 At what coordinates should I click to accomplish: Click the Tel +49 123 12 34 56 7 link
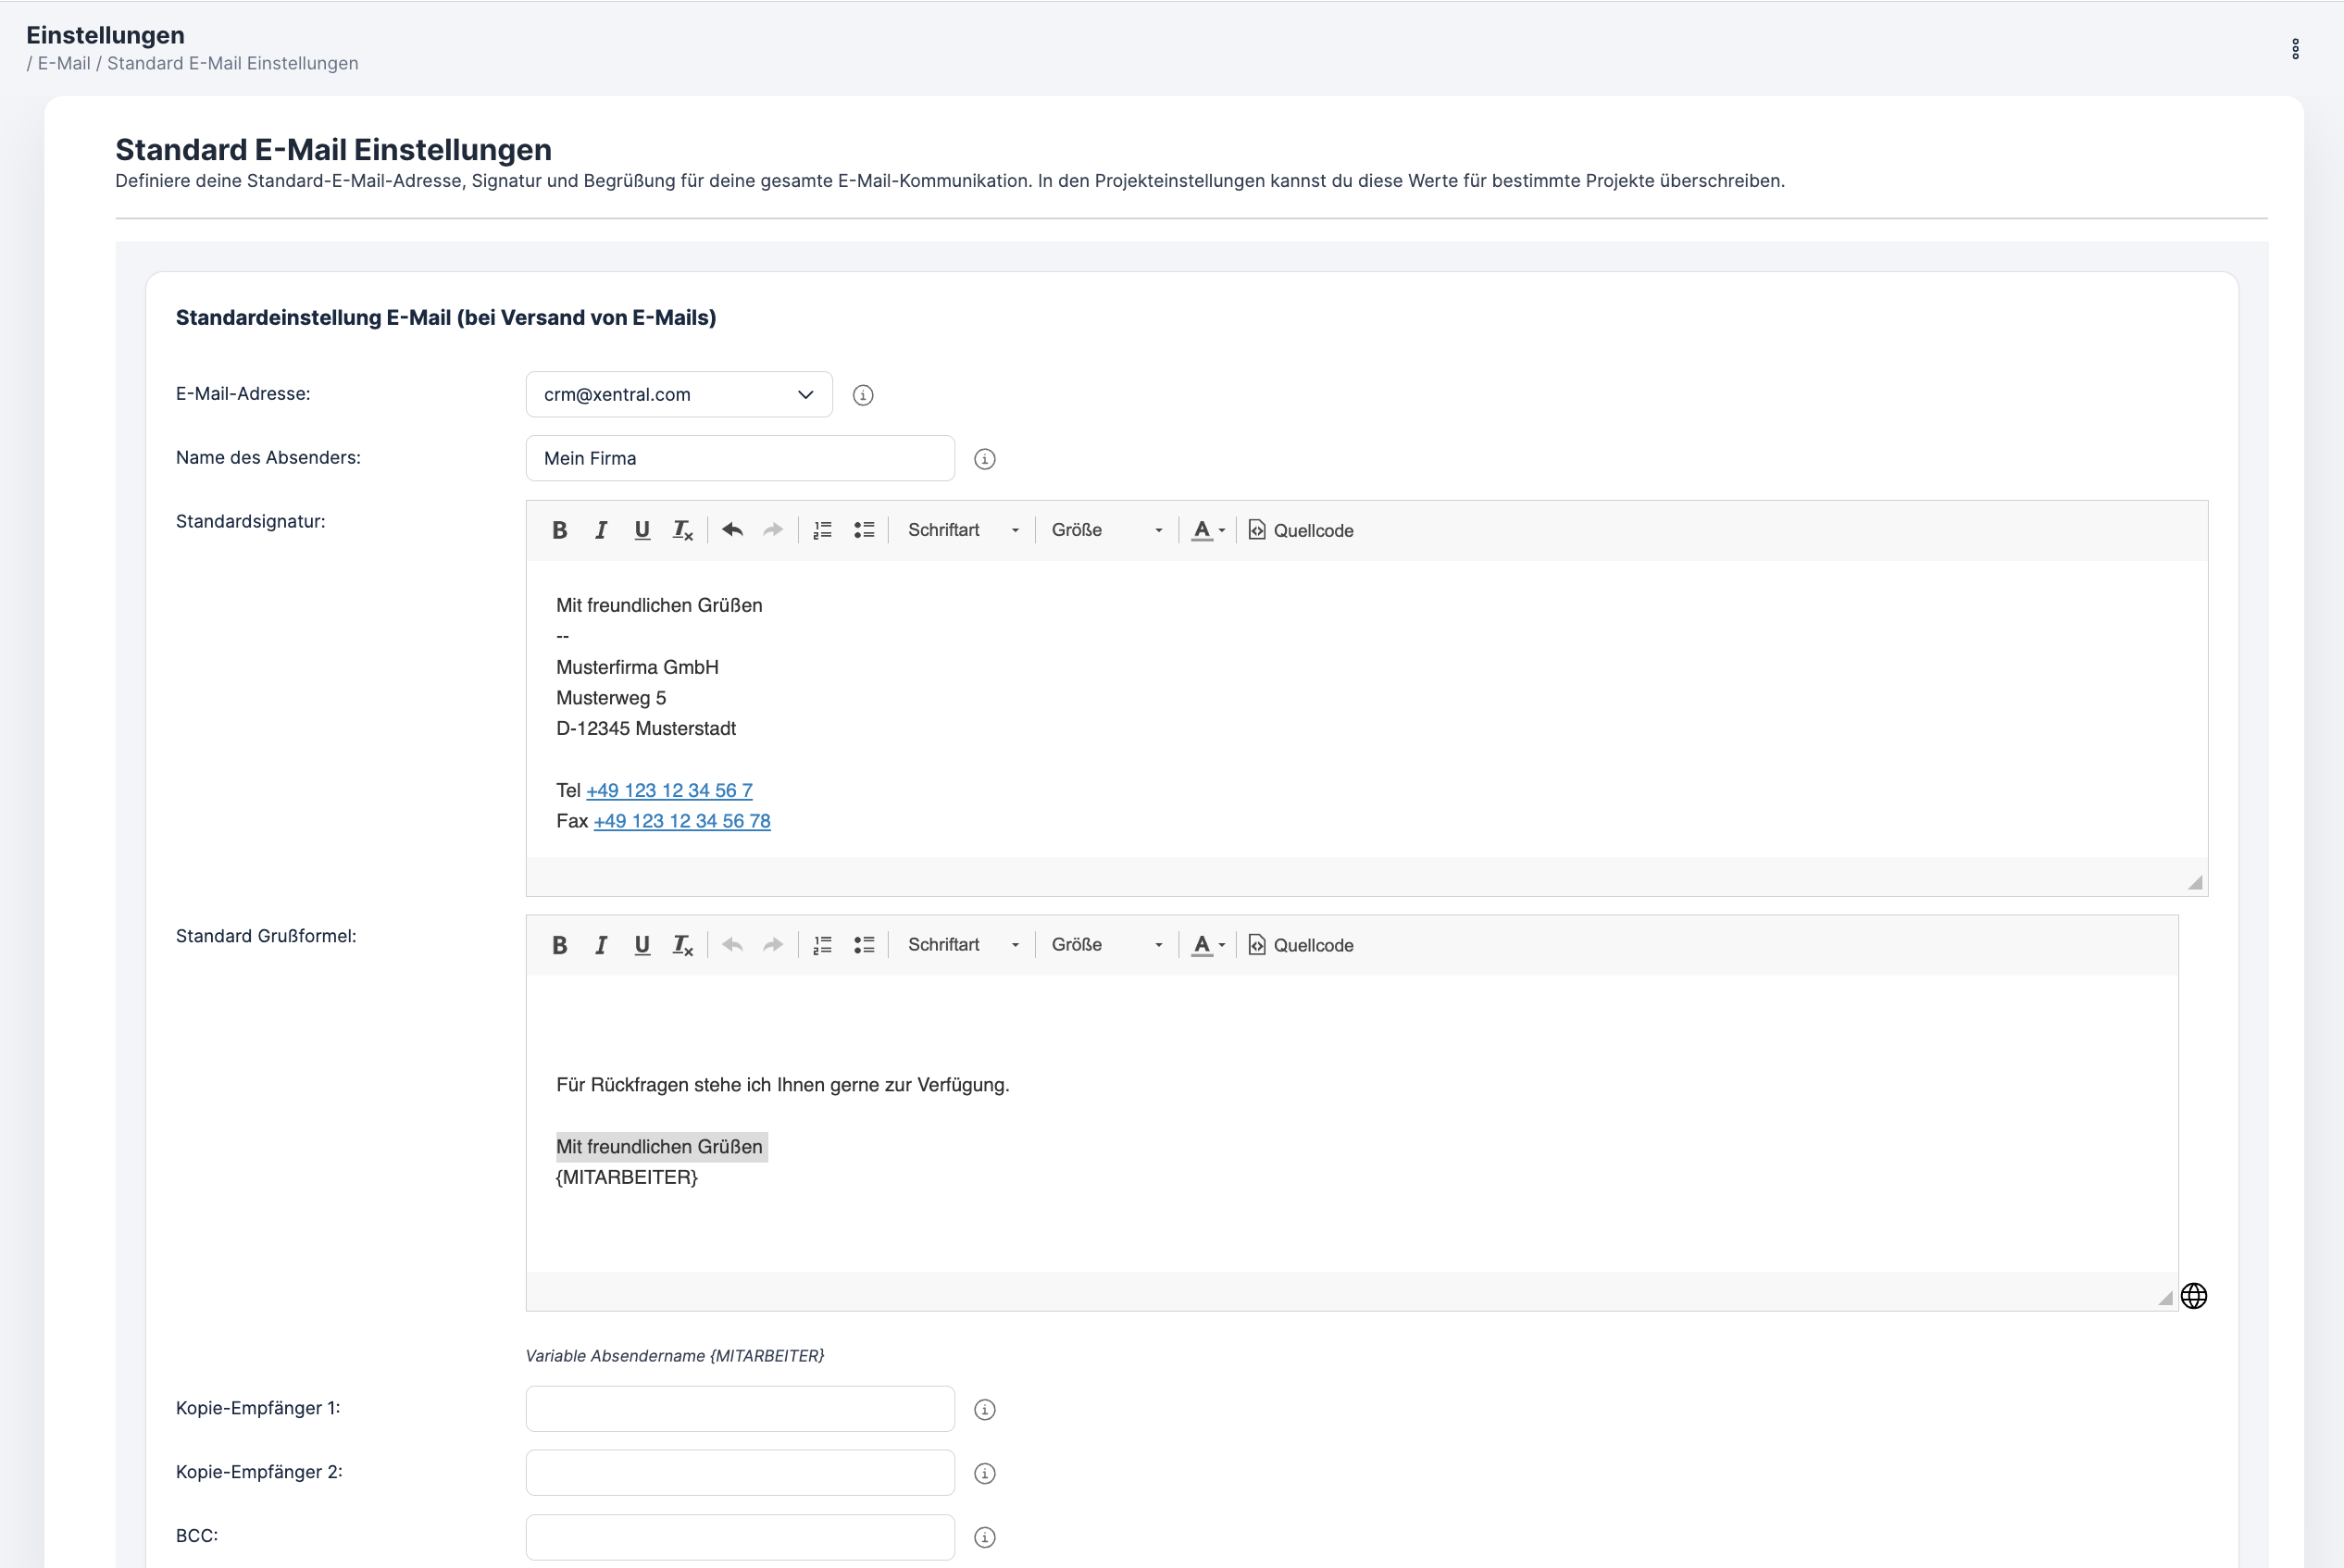[x=669, y=790]
